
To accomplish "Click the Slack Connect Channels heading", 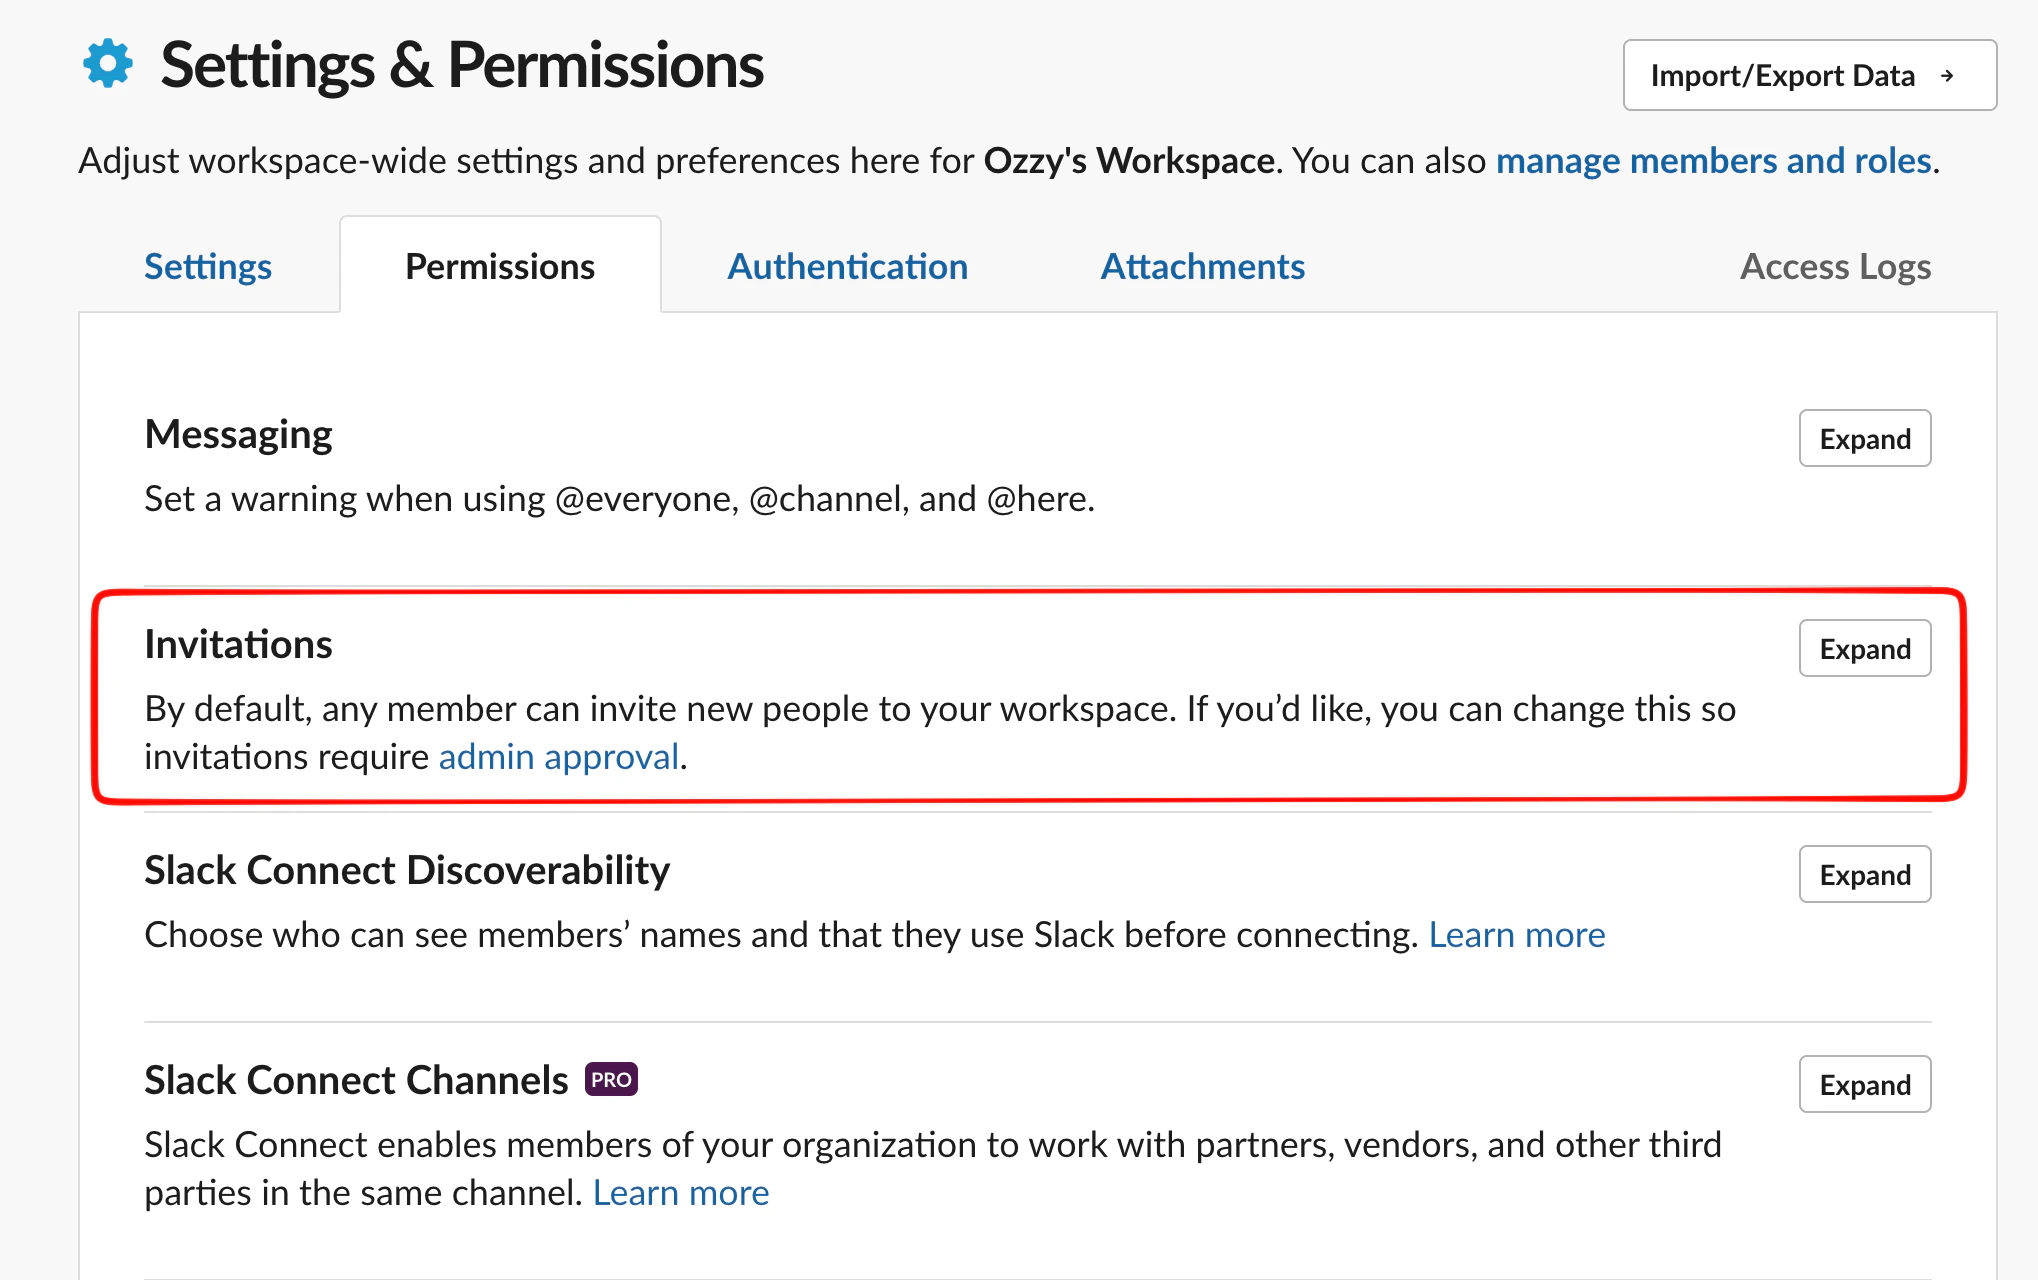I will tap(356, 1081).
